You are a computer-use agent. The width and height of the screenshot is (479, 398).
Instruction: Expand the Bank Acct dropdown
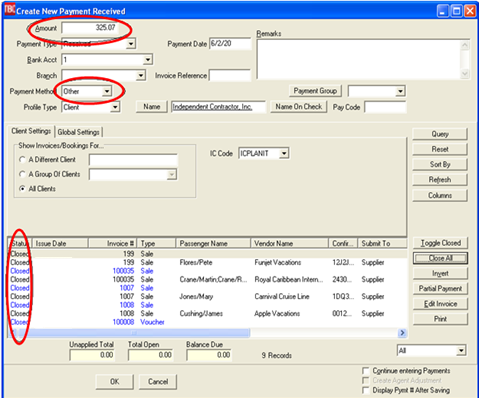[148, 60]
